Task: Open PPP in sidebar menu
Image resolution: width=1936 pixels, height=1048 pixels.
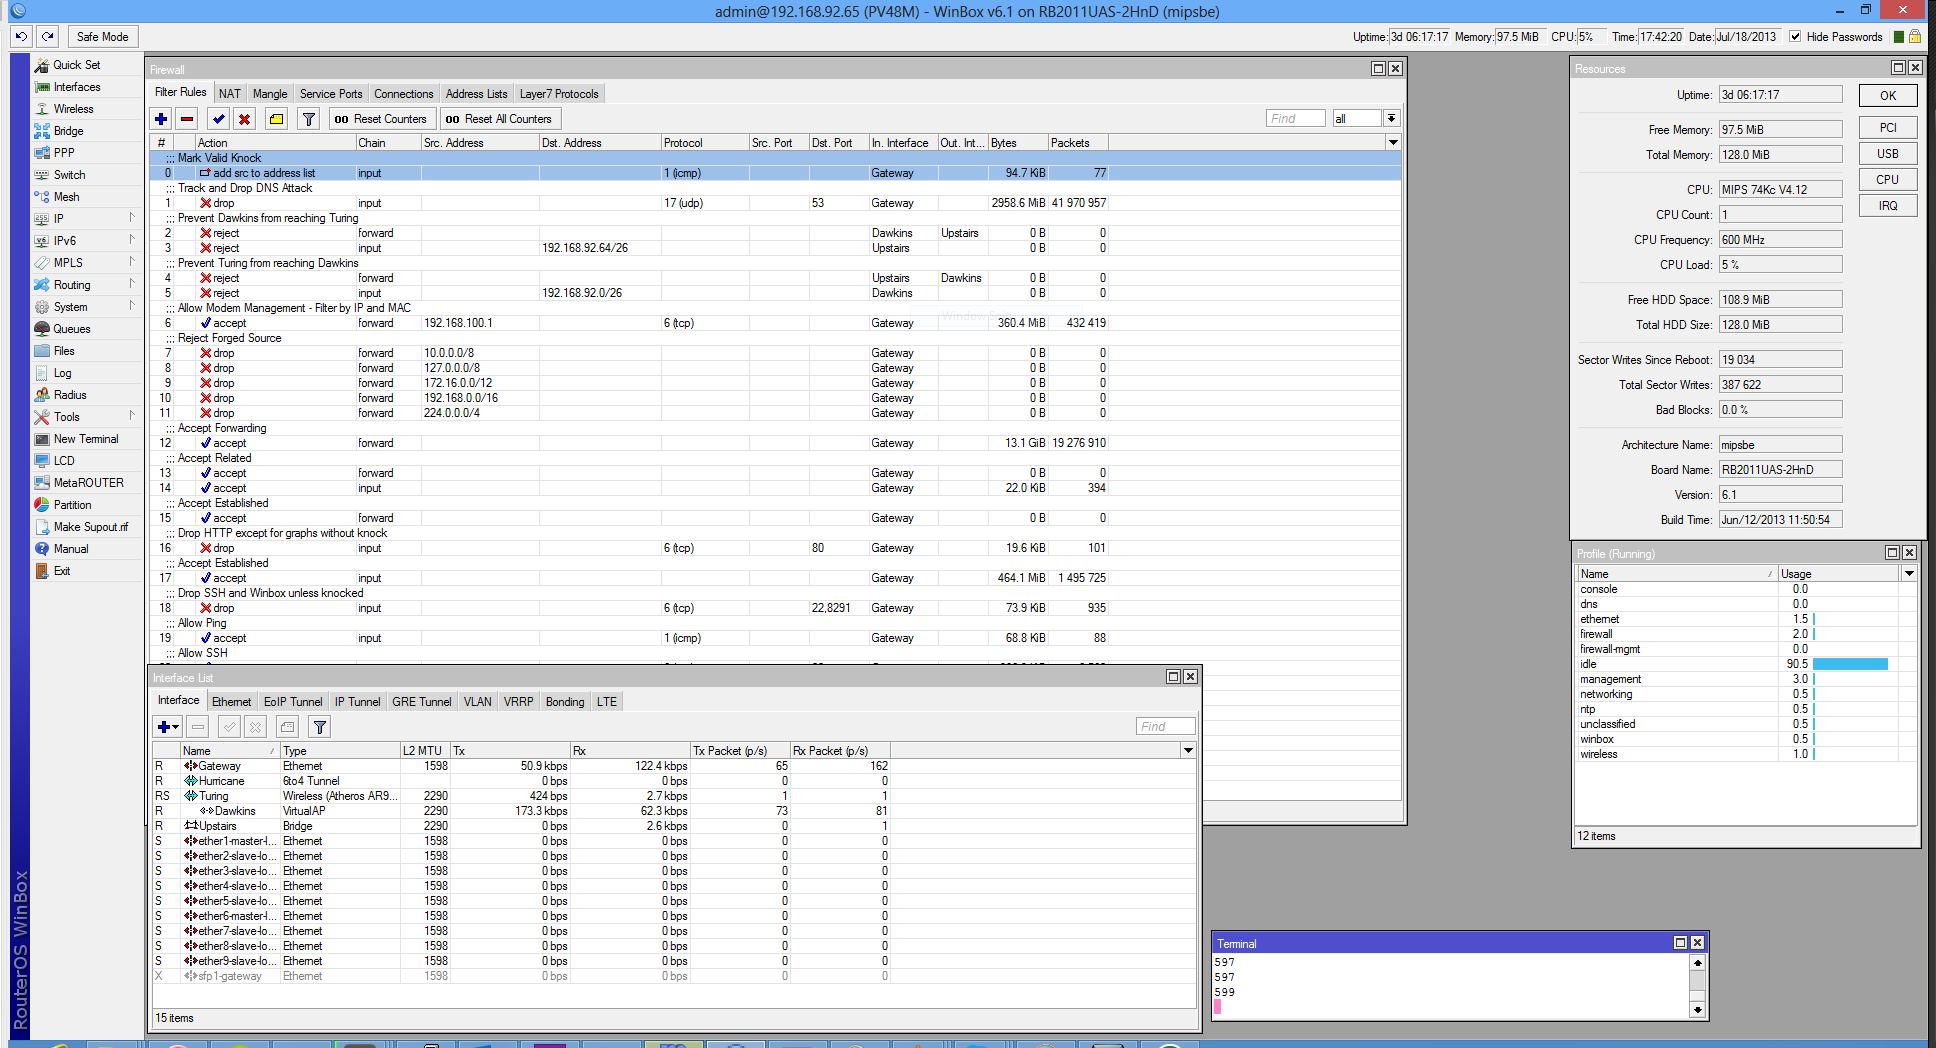Action: coord(64,153)
